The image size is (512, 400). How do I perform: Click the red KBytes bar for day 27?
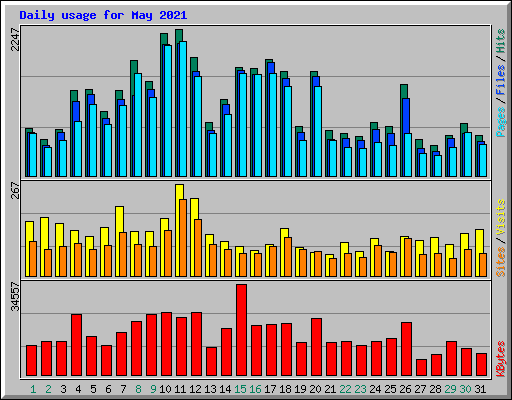pos(422,368)
